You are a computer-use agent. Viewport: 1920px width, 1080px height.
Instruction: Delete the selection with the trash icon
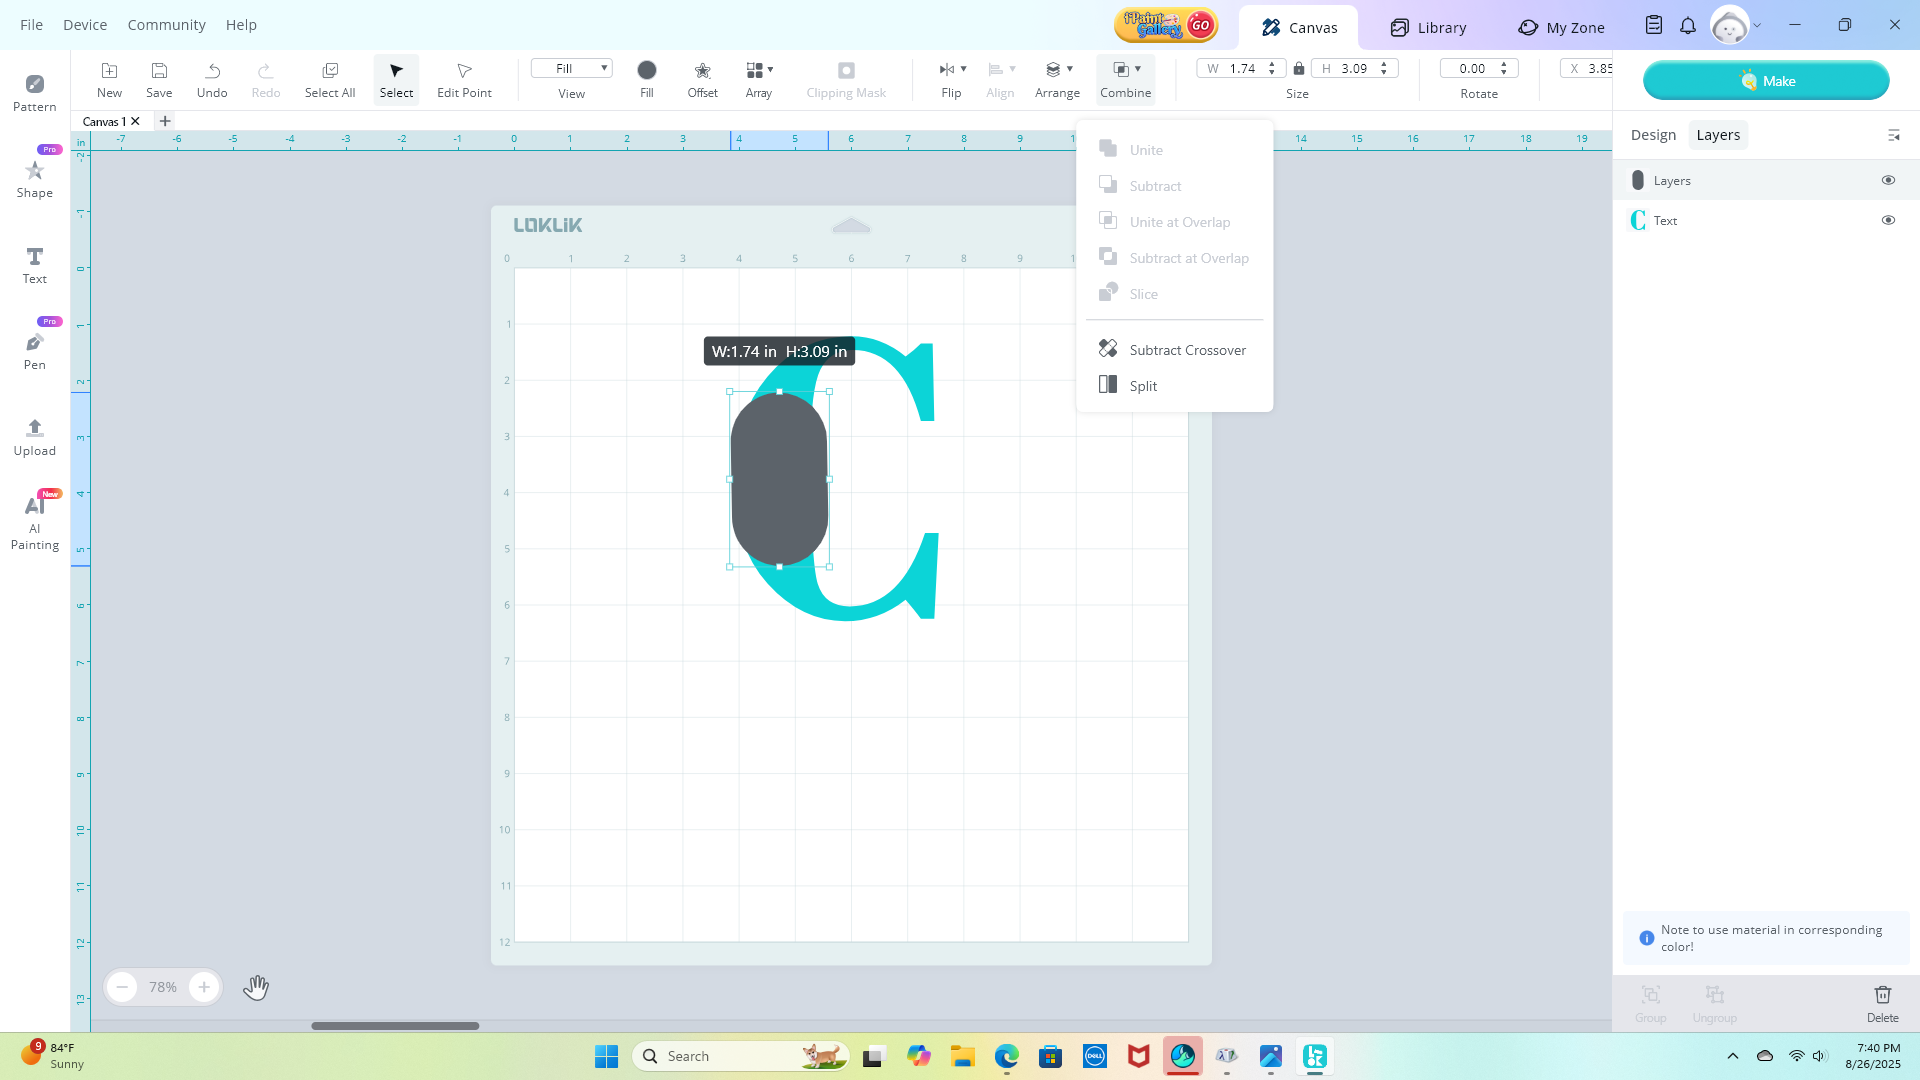[x=1882, y=995]
